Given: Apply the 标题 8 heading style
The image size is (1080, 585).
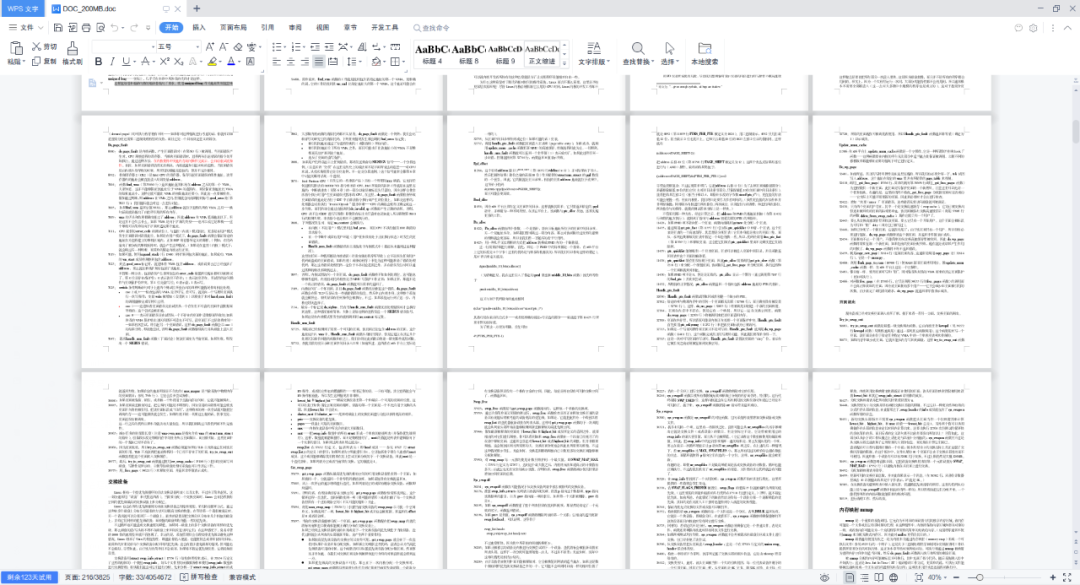Looking at the screenshot, I should 468,54.
